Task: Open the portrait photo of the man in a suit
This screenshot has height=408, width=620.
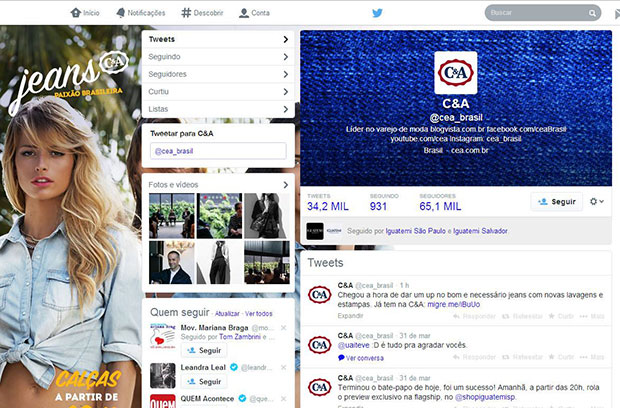Action: coord(172,263)
